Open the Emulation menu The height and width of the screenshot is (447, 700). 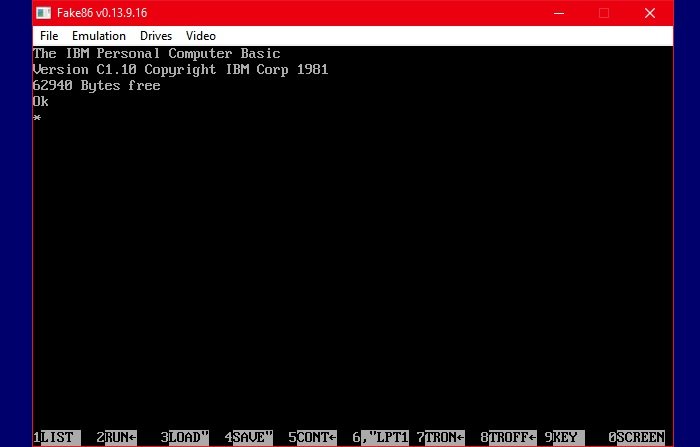[x=99, y=36]
